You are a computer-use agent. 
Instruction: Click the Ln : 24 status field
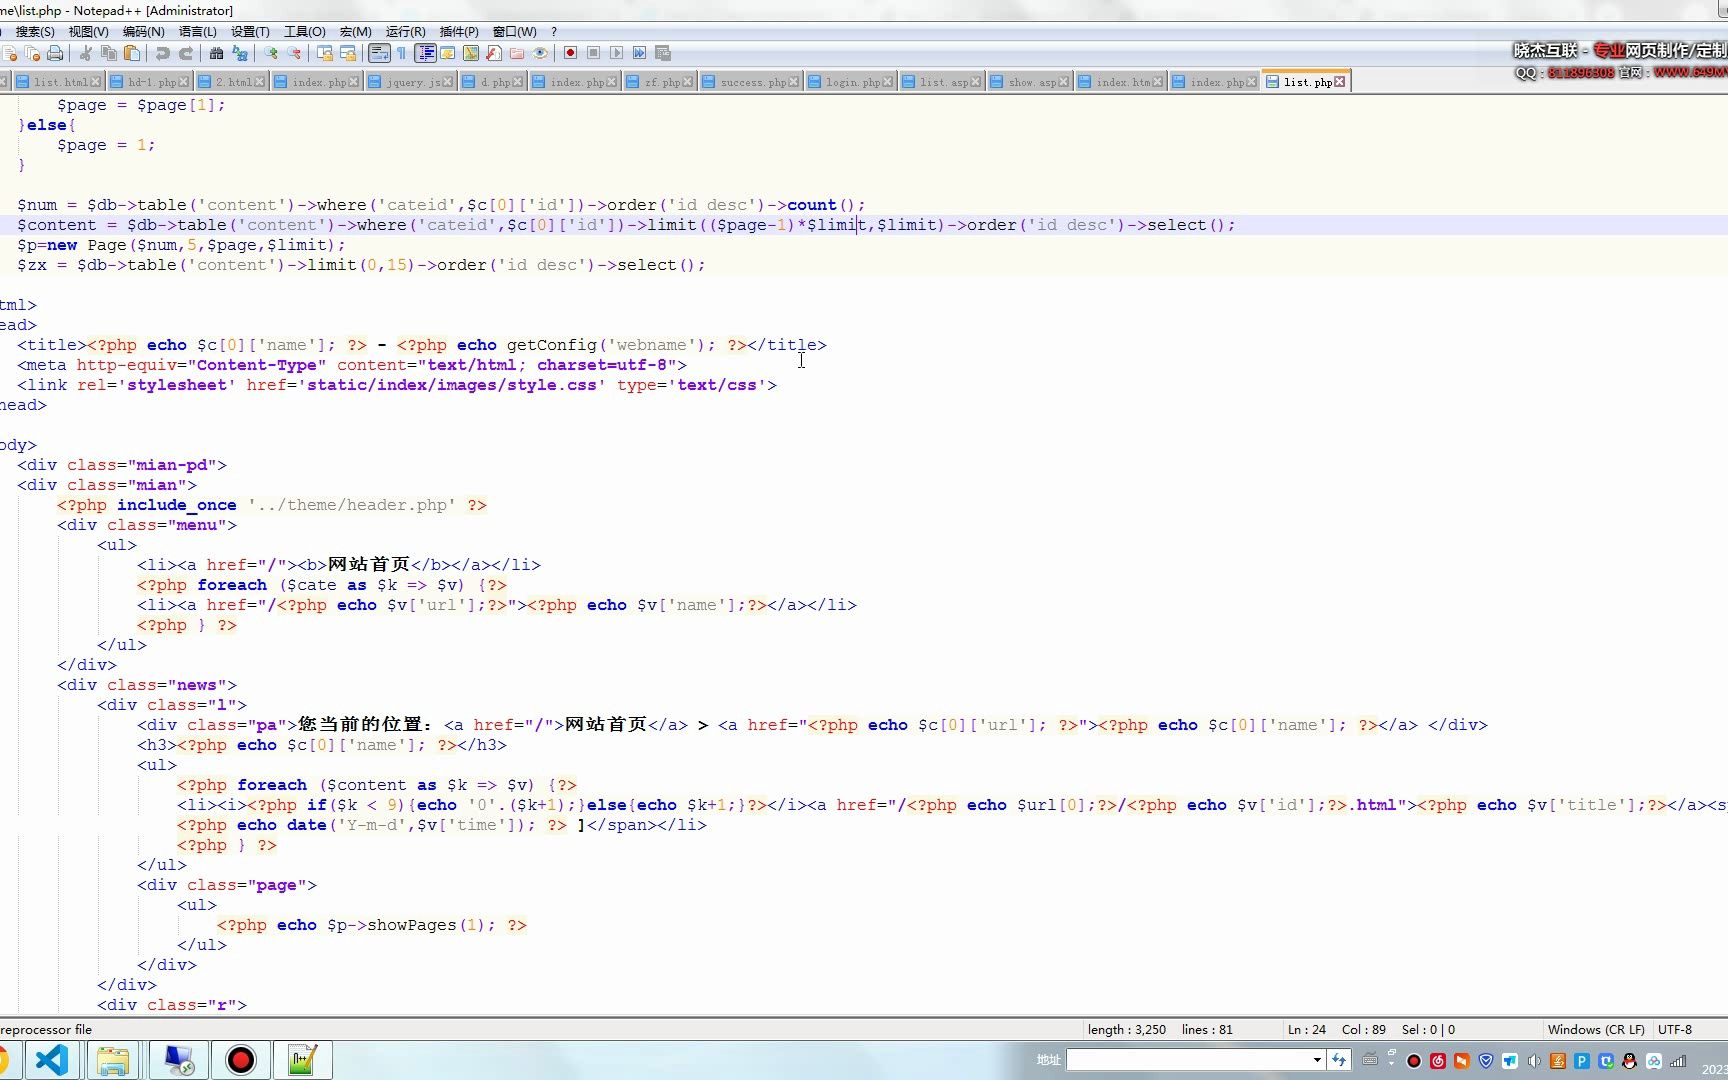[x=1306, y=1029]
